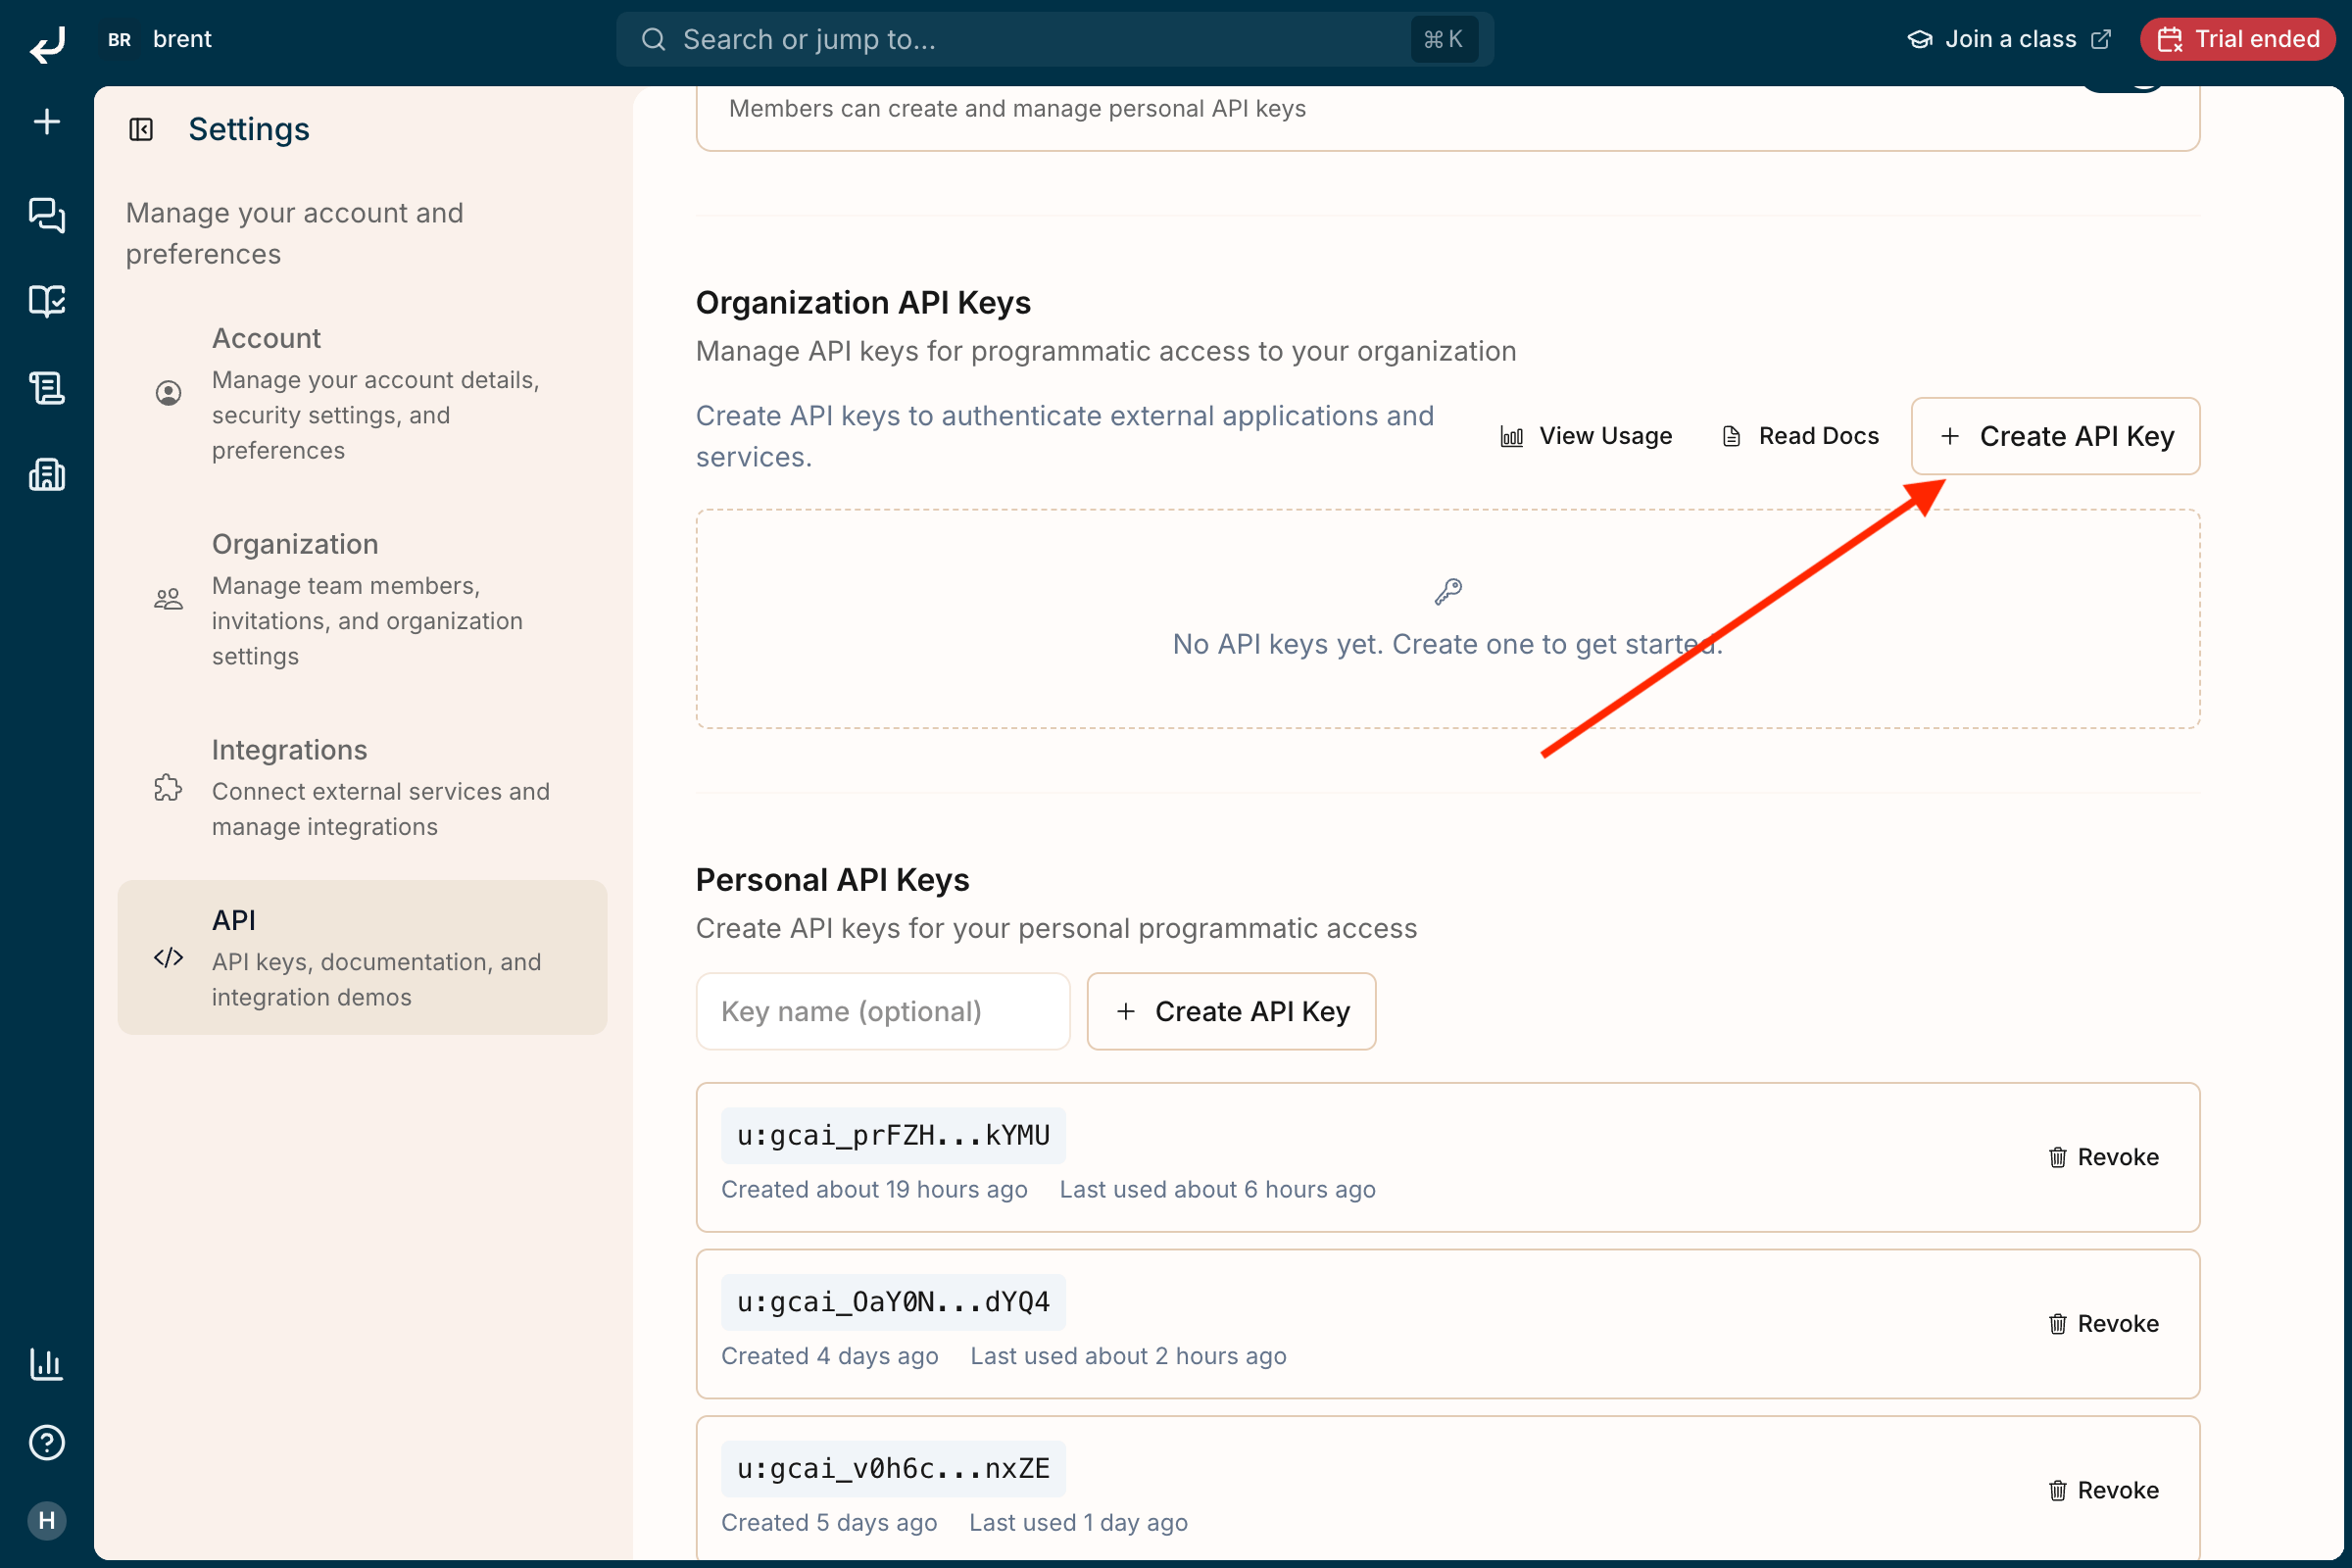Click the Integrations puzzle icon
Viewport: 2352px width, 1568px height.
coord(169,788)
